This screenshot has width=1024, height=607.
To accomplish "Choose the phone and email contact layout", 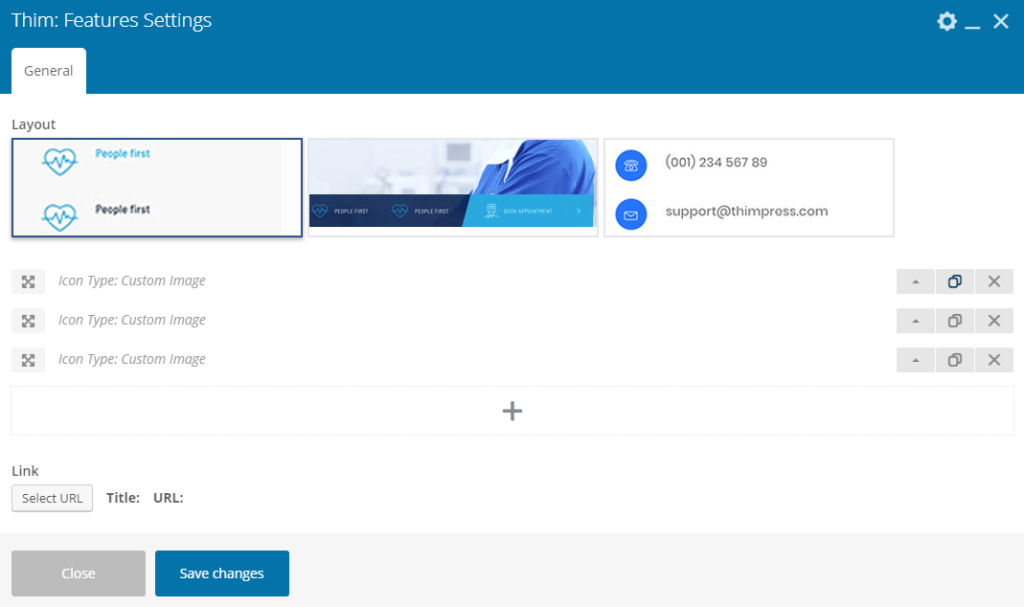I will (x=748, y=187).
